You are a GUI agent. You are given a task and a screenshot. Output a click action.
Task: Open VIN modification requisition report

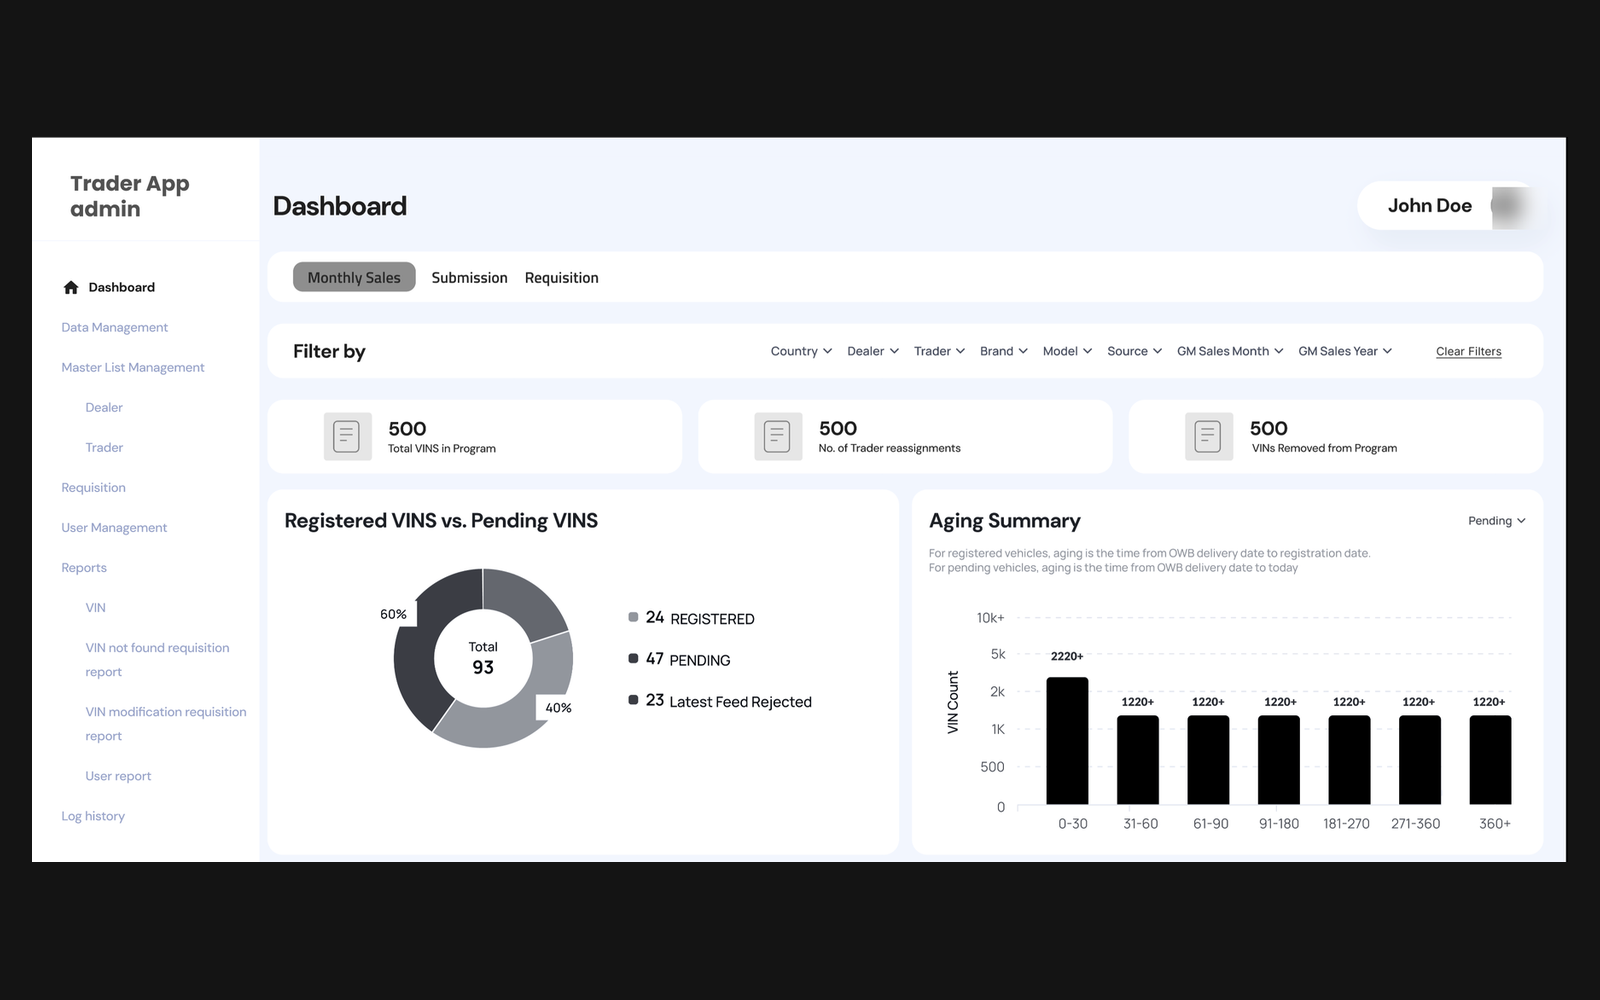coord(165,724)
